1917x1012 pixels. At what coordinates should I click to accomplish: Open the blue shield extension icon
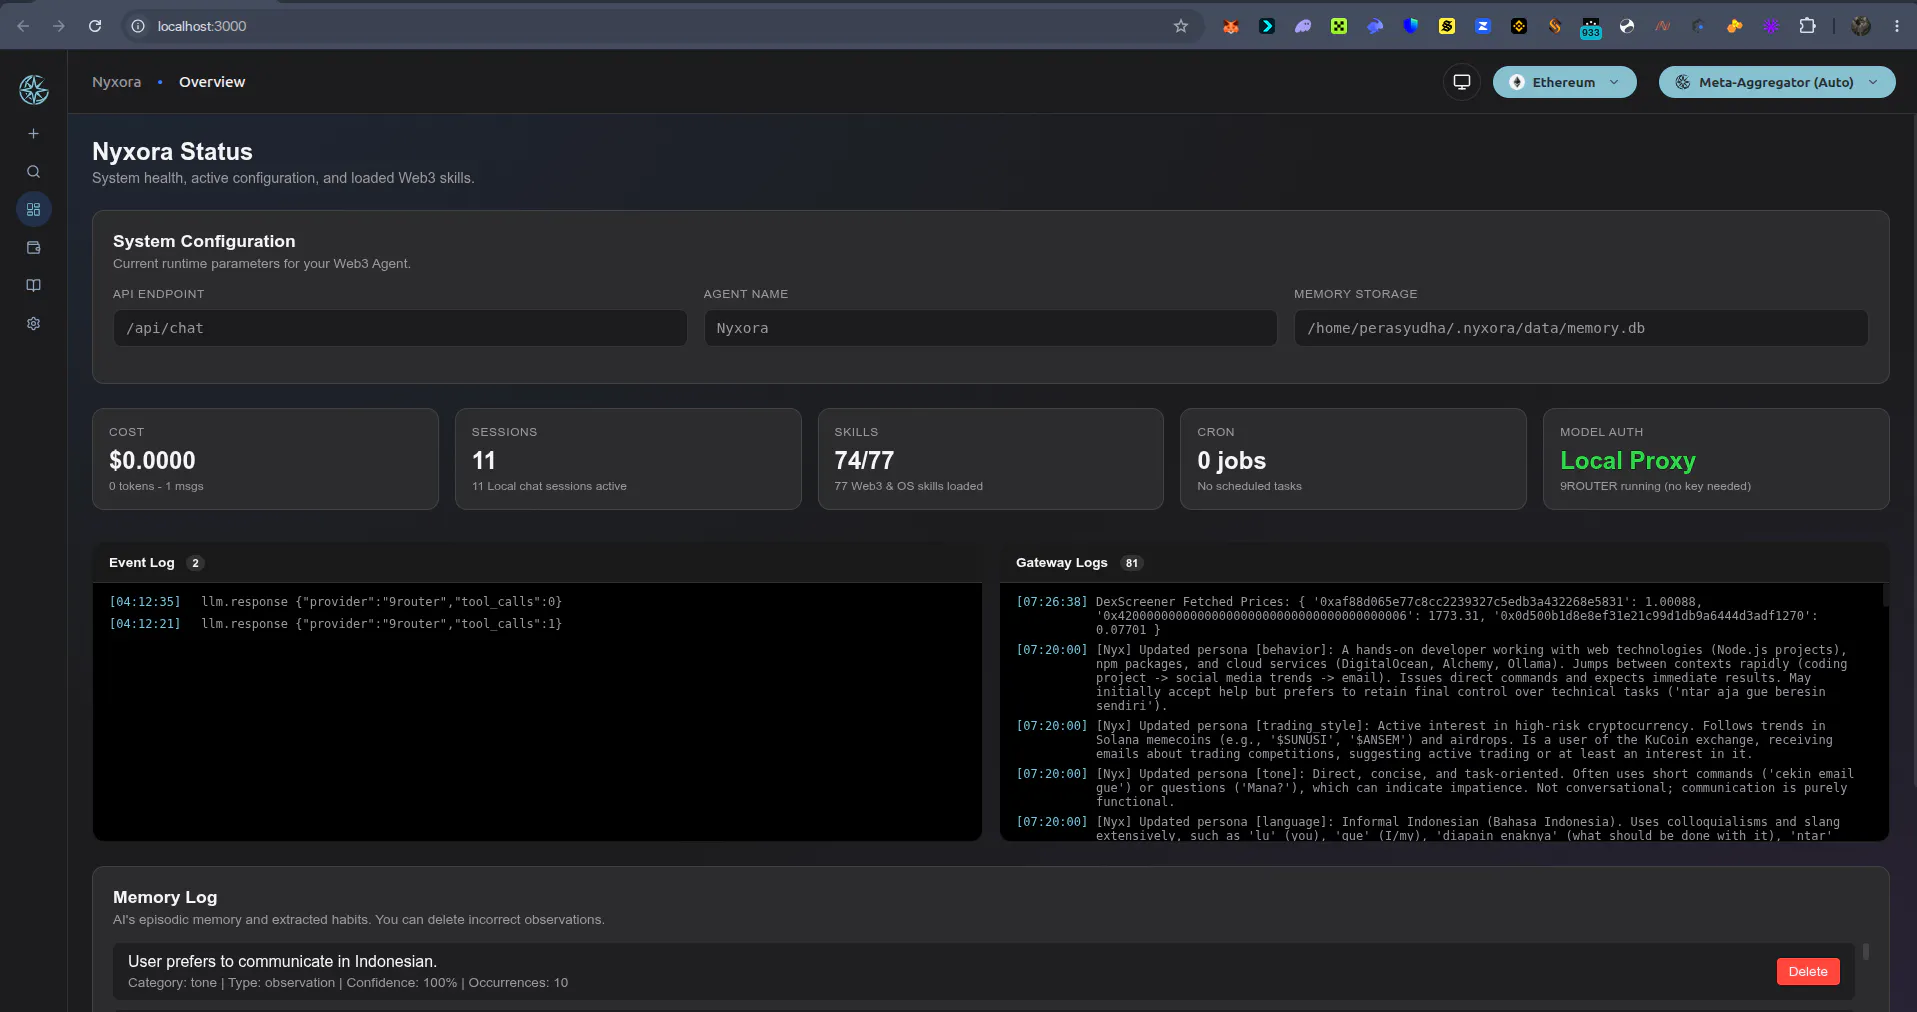pyautogui.click(x=1411, y=26)
